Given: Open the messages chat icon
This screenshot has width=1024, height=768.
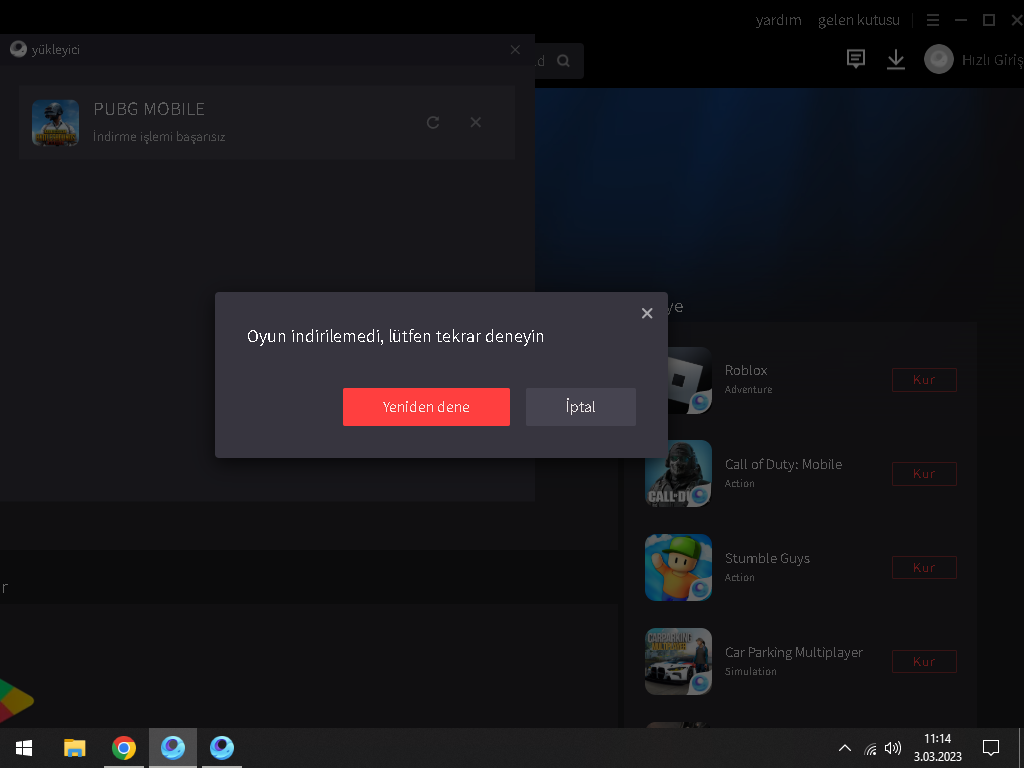Looking at the screenshot, I should click(856, 59).
